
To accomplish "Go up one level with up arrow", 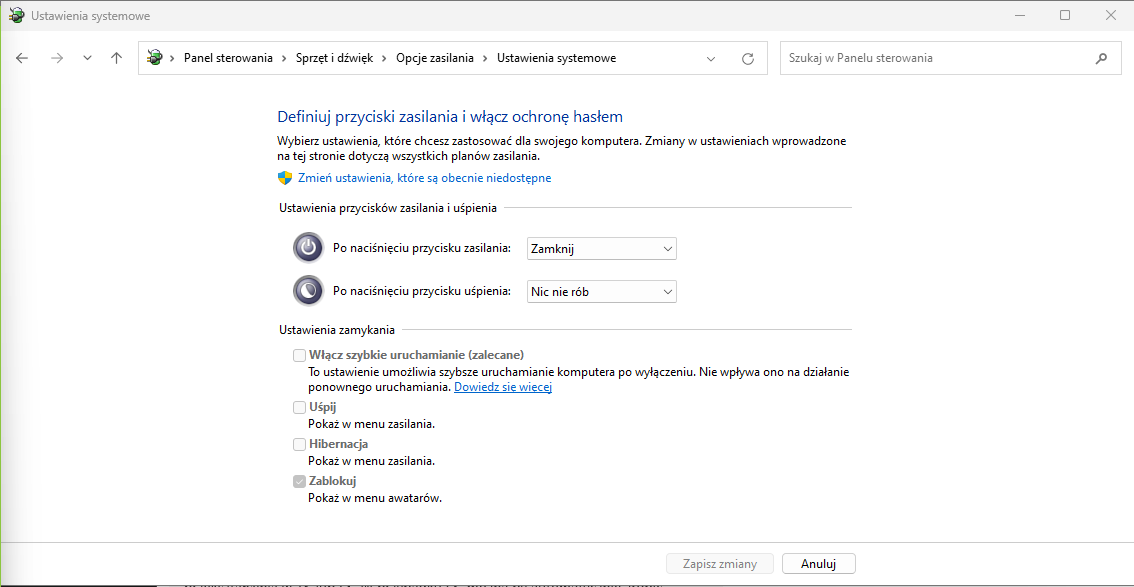I will pyautogui.click(x=116, y=58).
